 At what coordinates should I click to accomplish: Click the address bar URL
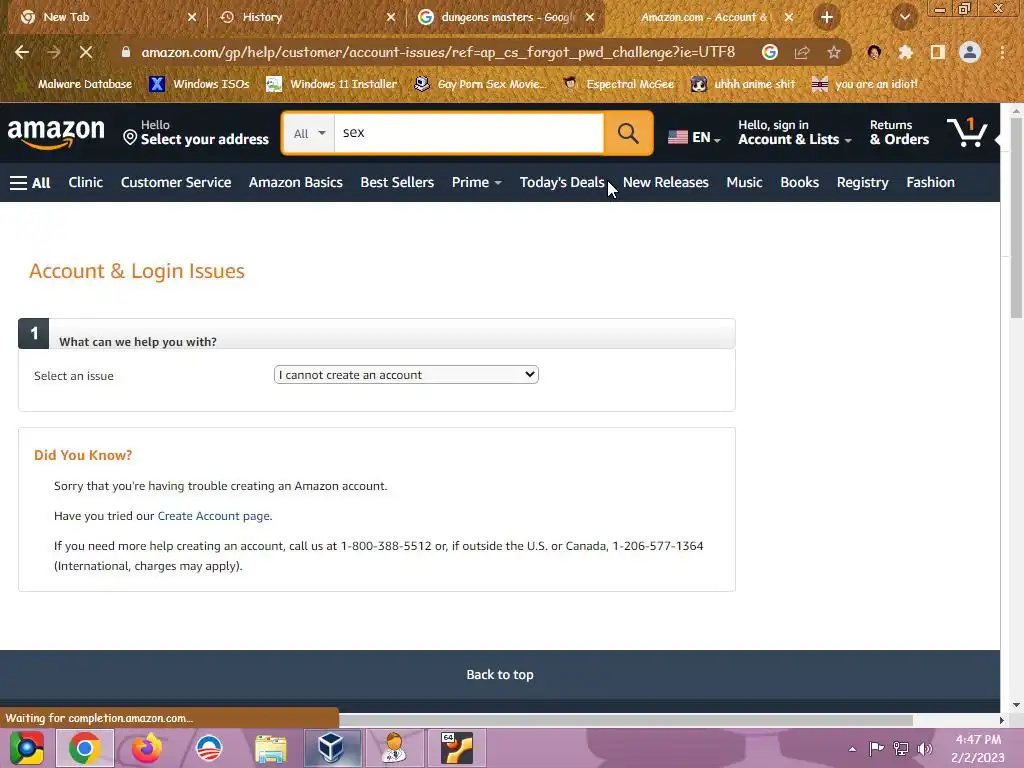[x=438, y=52]
